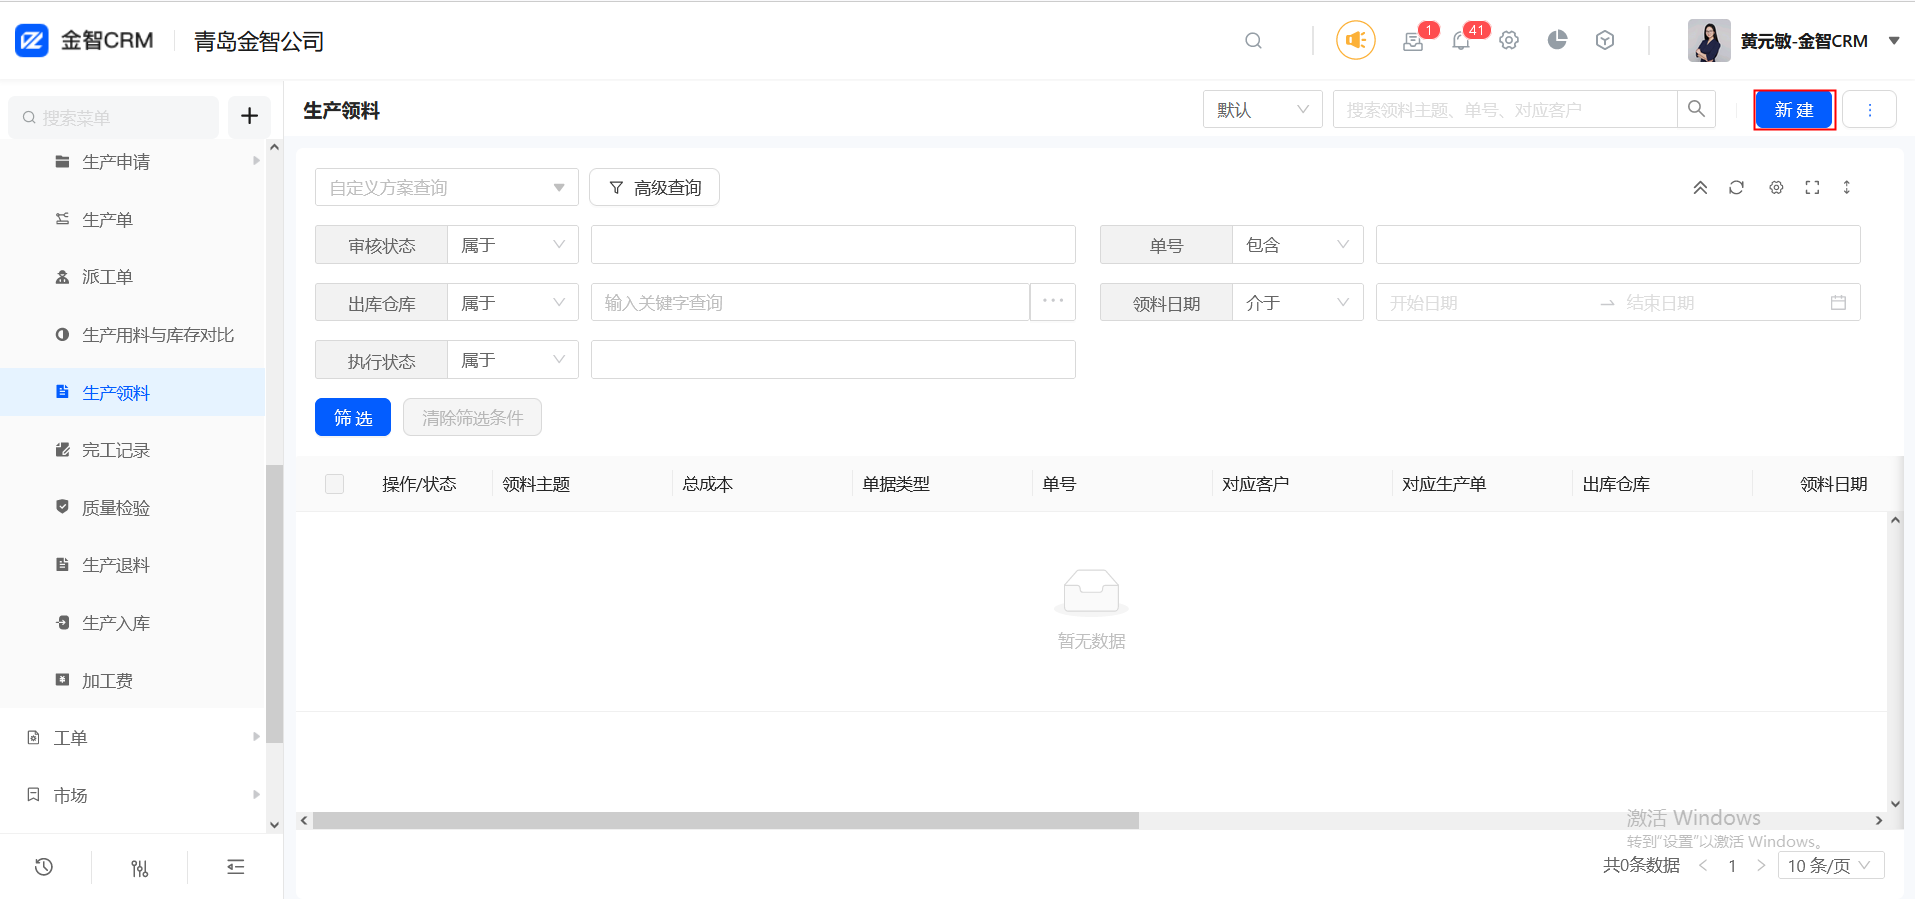The image size is (1915, 899).
Task: Open the pie chart statistics icon
Action: [1557, 40]
